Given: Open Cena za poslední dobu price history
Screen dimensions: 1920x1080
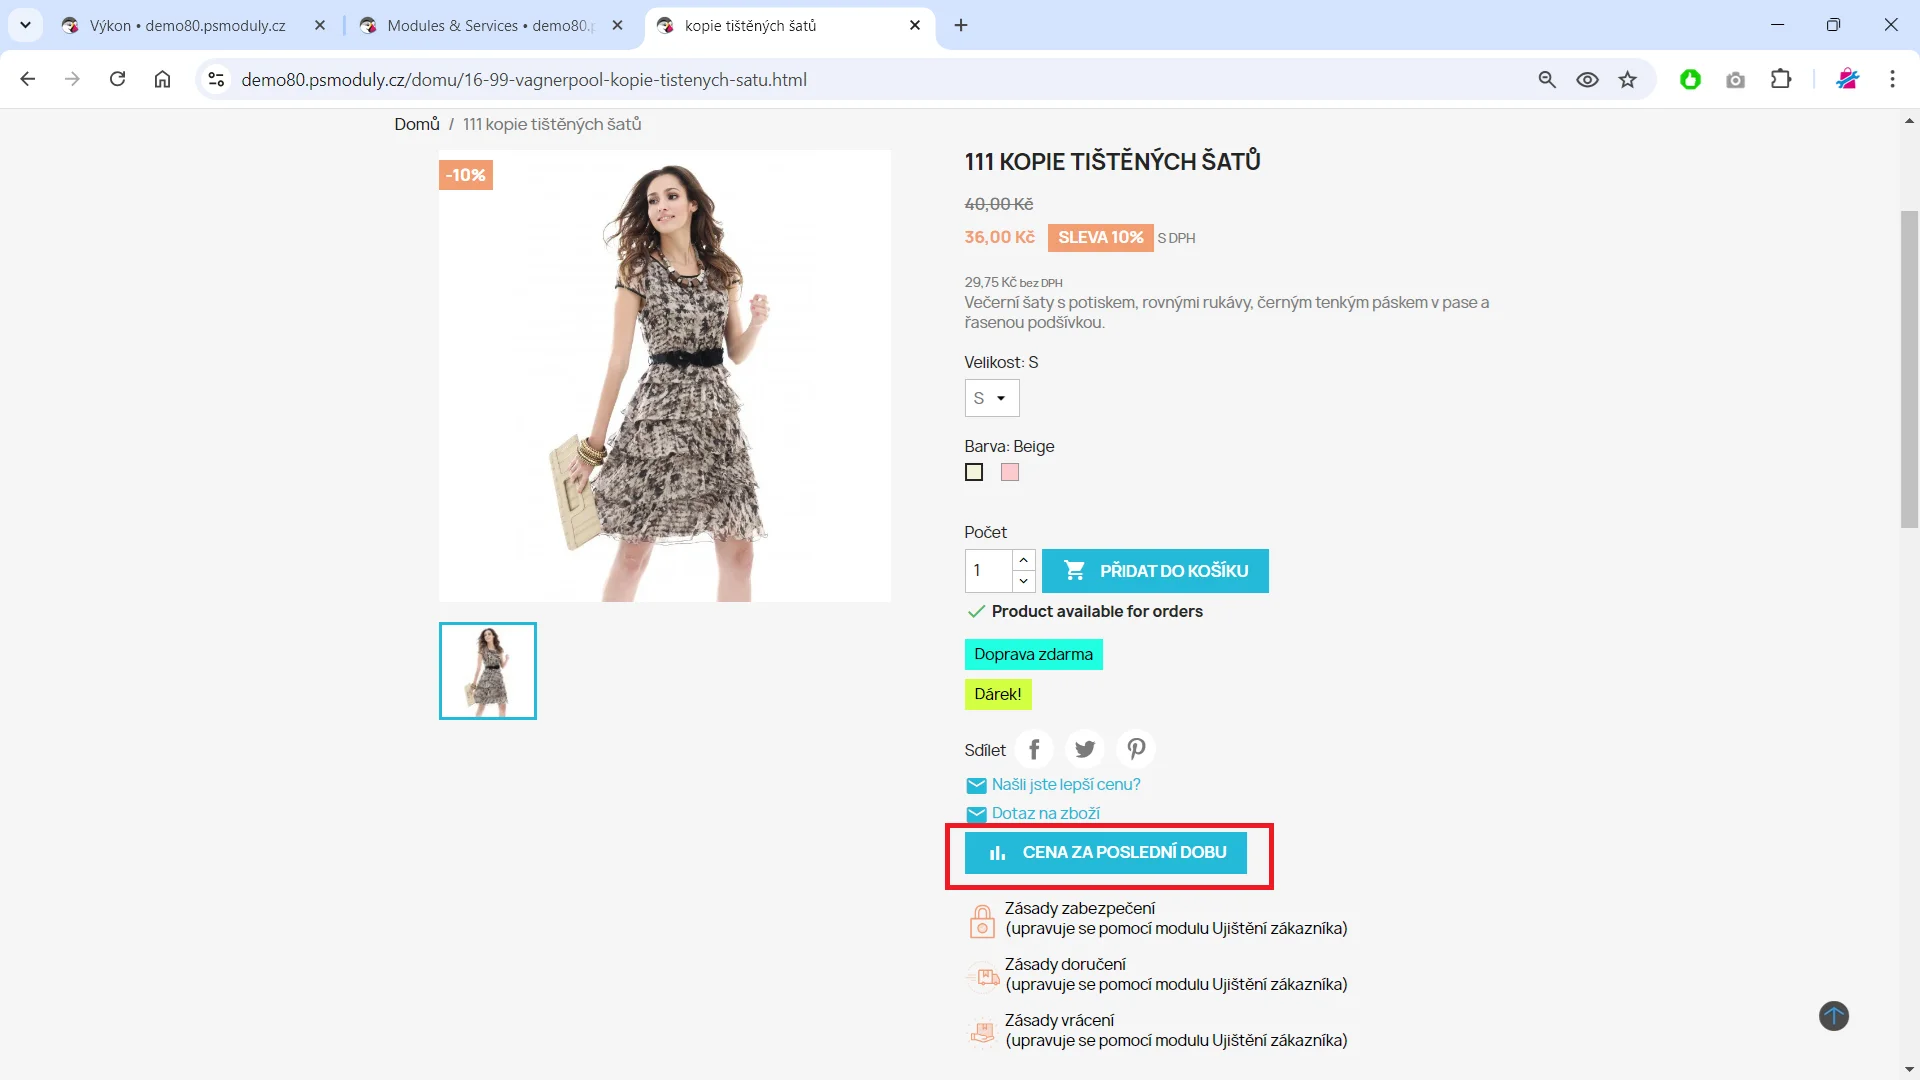Looking at the screenshot, I should [x=1105, y=853].
